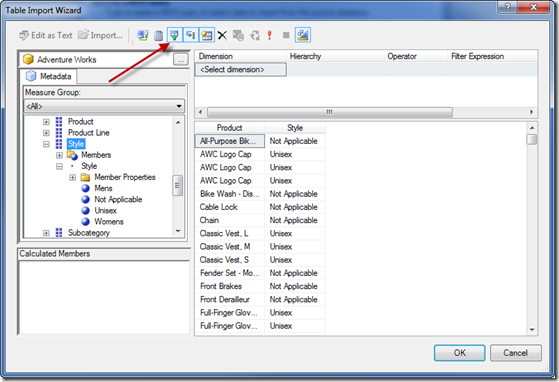The height and width of the screenshot is (382, 559).
Task: Select the Member Properties folder
Action: pos(125,177)
